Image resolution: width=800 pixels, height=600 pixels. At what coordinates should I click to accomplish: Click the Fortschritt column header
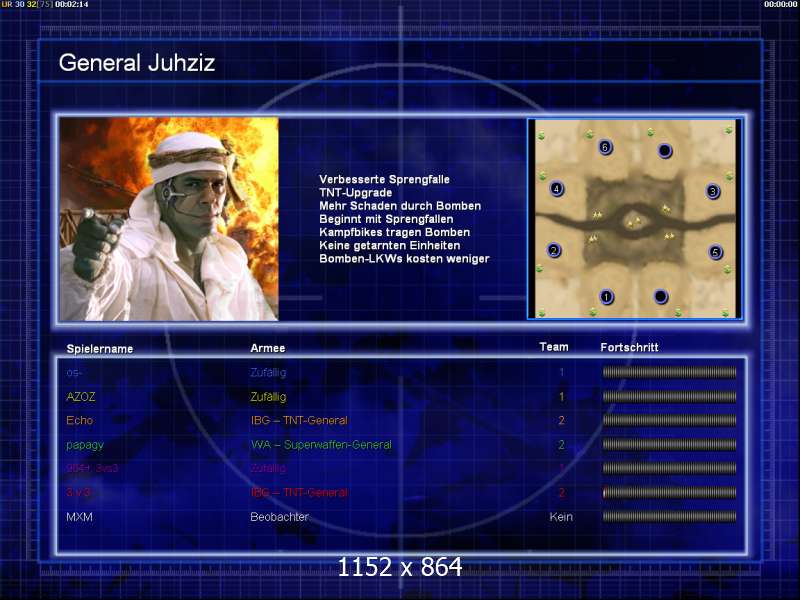pos(629,347)
